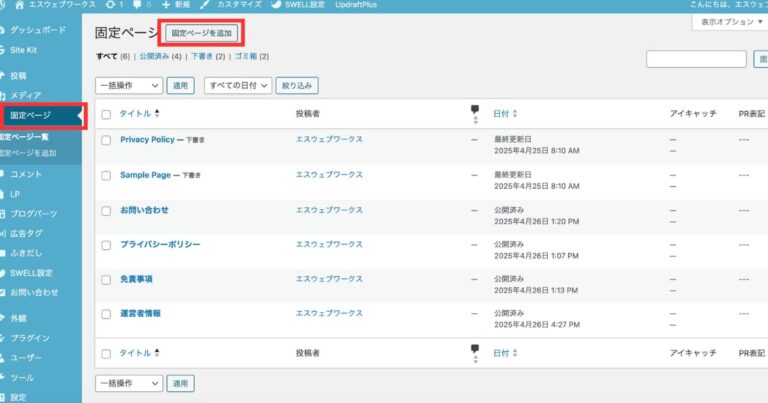The width and height of the screenshot is (768, 403).
Task: Click sort arrows next to タイトル header
Action: [156, 114]
